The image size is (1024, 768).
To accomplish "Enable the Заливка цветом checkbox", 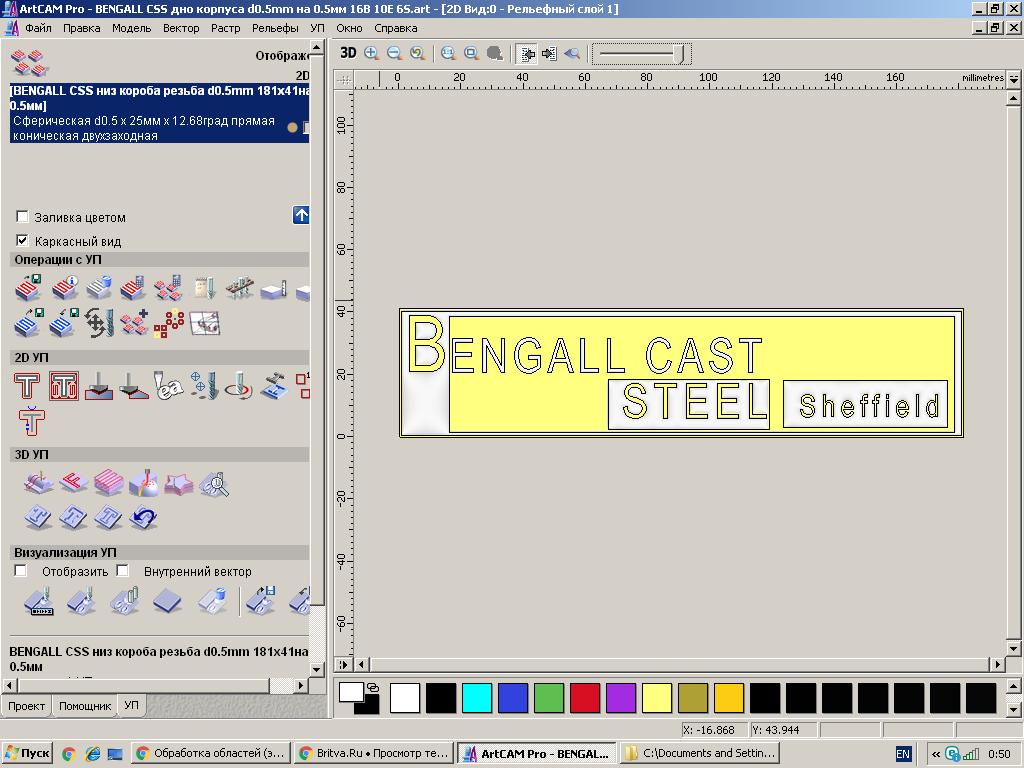I will pyautogui.click(x=22, y=217).
